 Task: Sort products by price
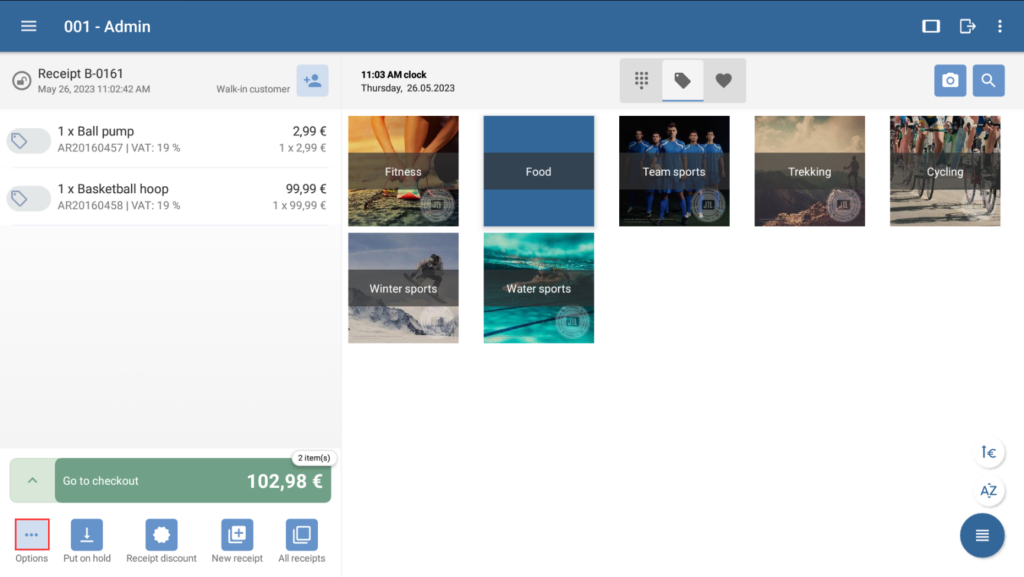(989, 453)
